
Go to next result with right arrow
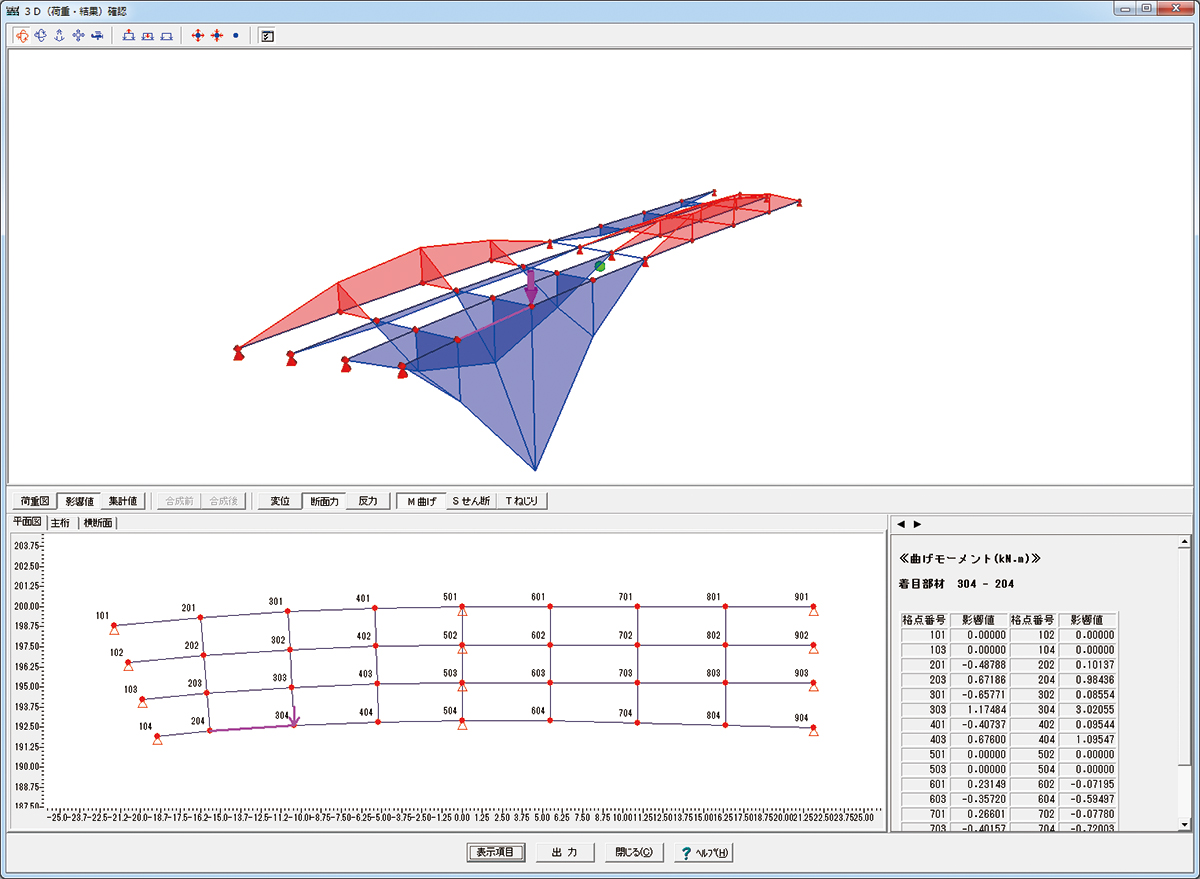click(917, 524)
